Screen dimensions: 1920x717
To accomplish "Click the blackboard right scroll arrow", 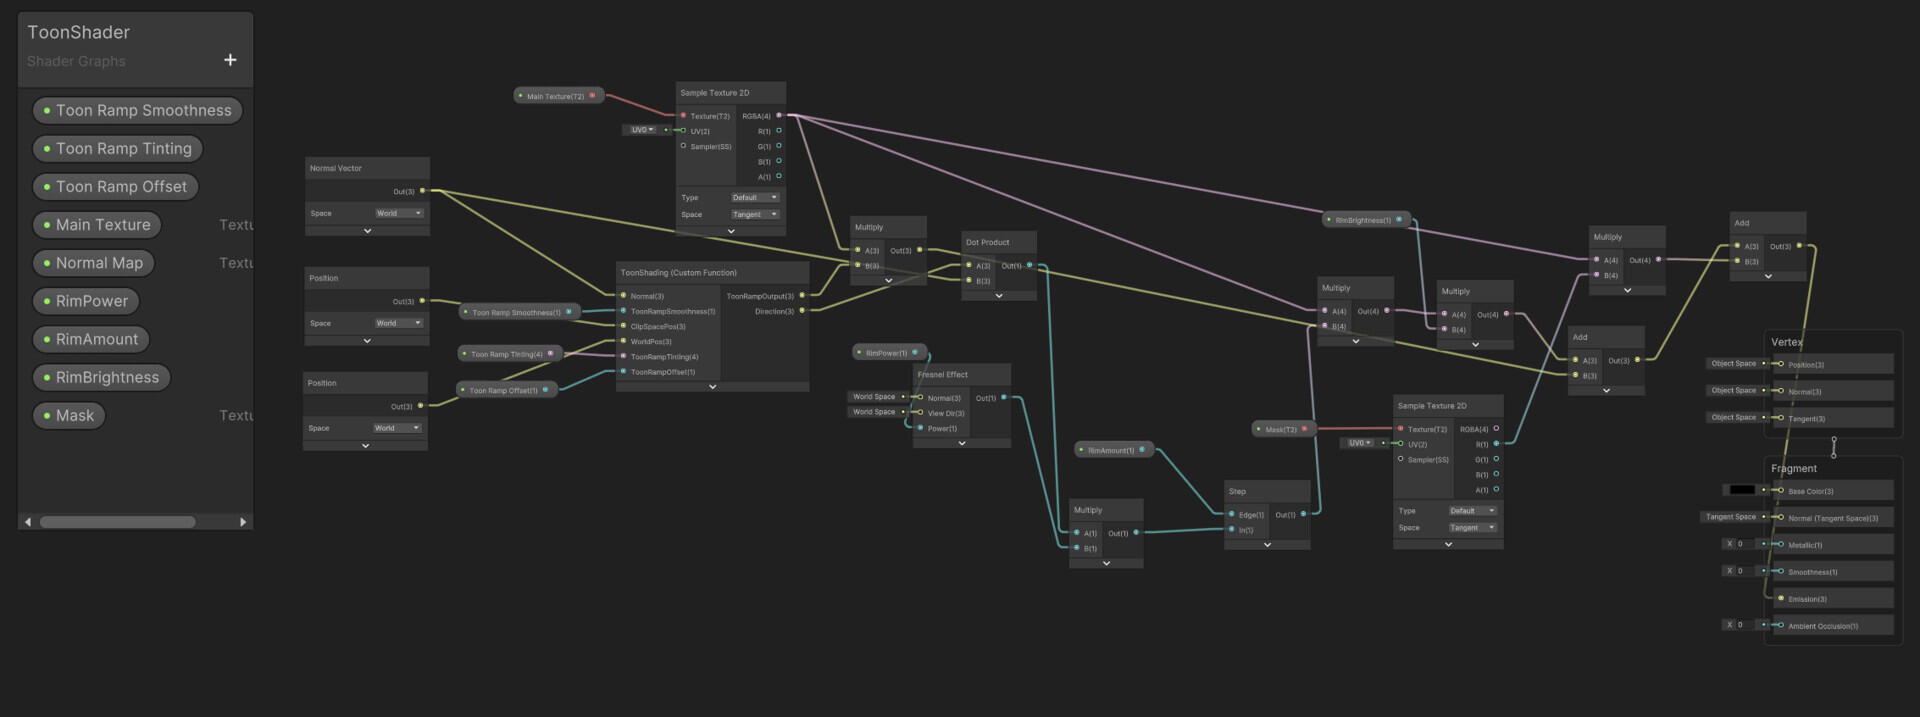I will [x=243, y=522].
